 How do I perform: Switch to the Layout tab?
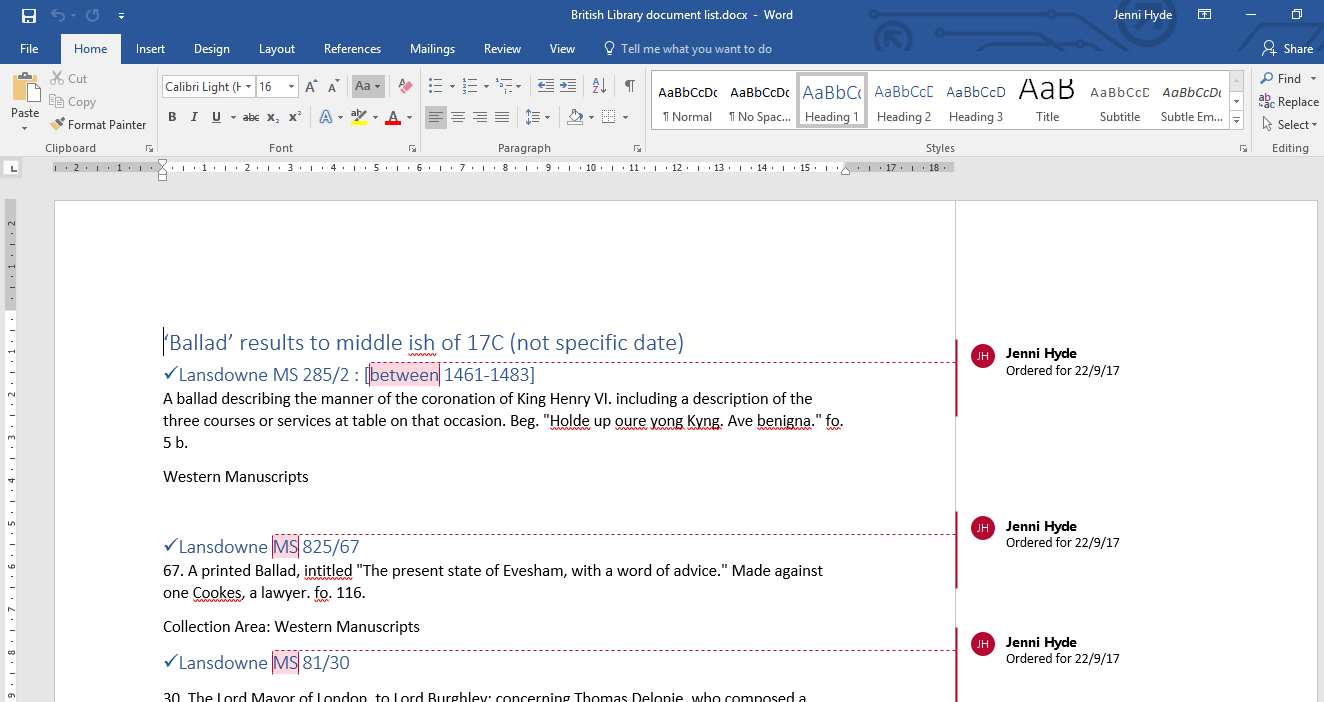point(276,49)
